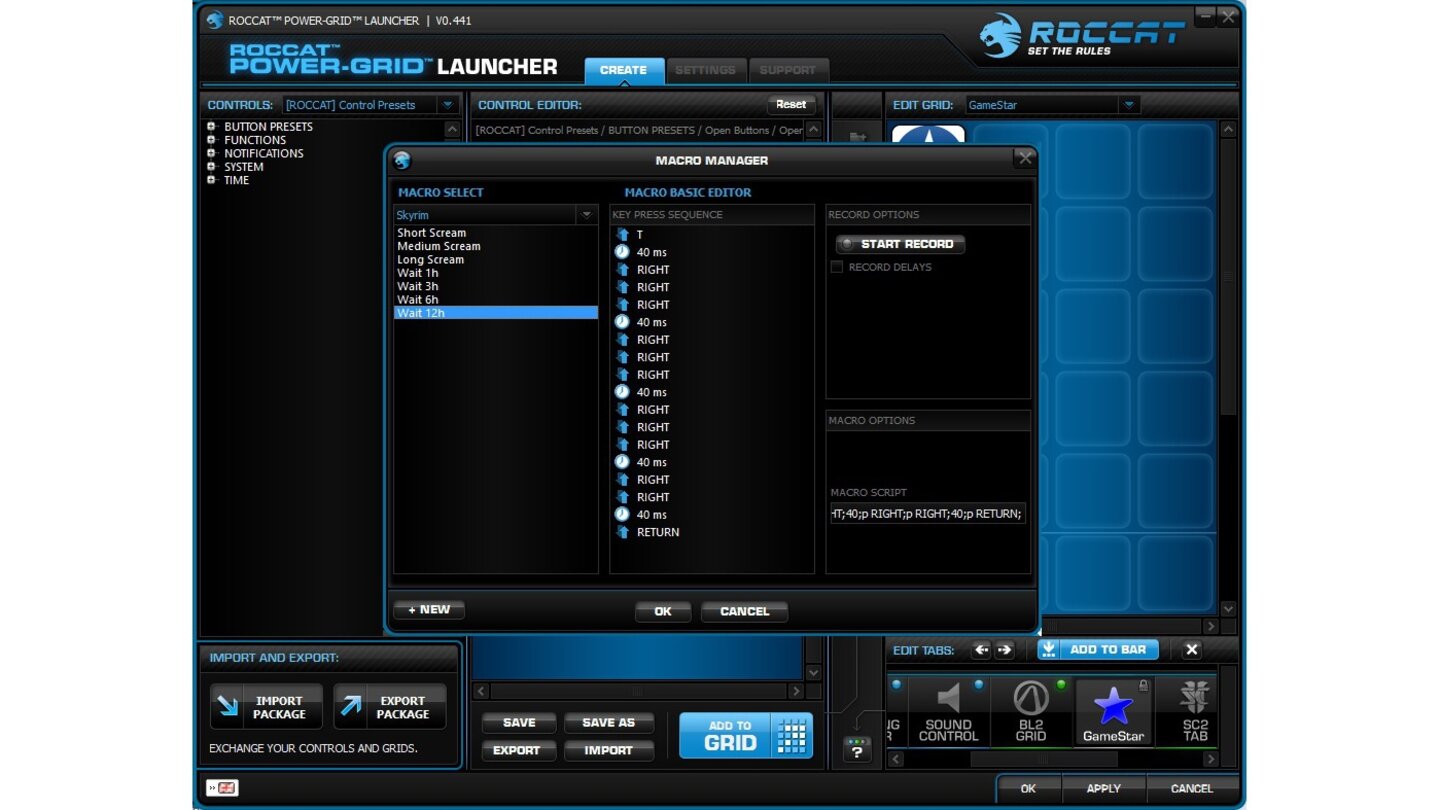Click the Controls list scroll up arrow
Screen dimensions: 1440x810
[x=452, y=129]
